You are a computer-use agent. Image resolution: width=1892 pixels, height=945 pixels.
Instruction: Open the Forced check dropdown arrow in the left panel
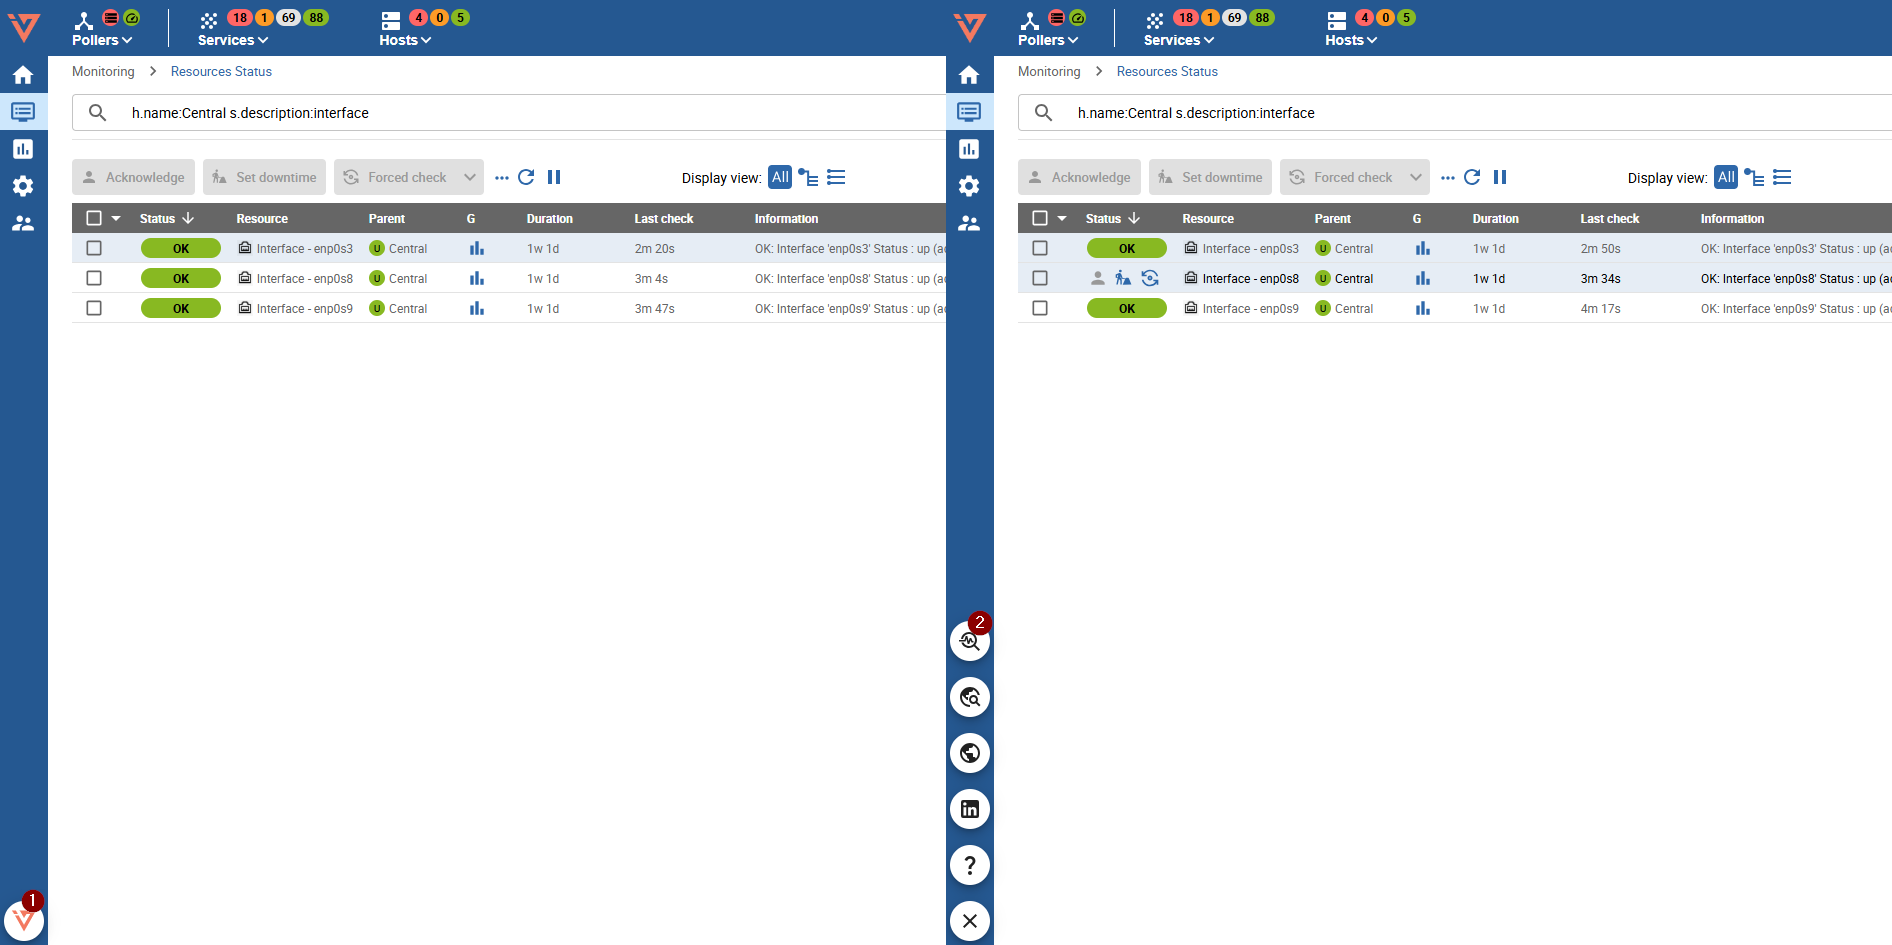pos(469,177)
